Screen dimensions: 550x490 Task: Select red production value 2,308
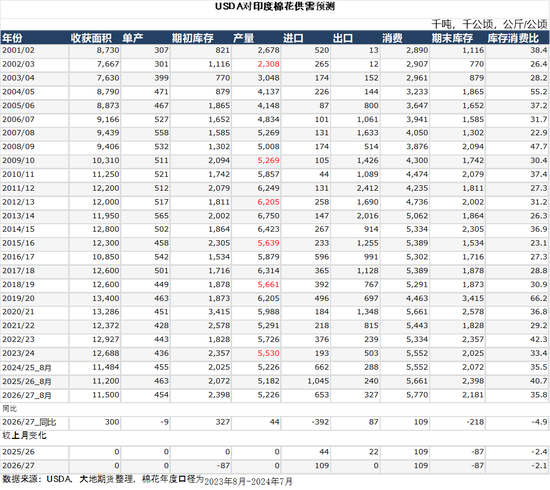[269, 64]
